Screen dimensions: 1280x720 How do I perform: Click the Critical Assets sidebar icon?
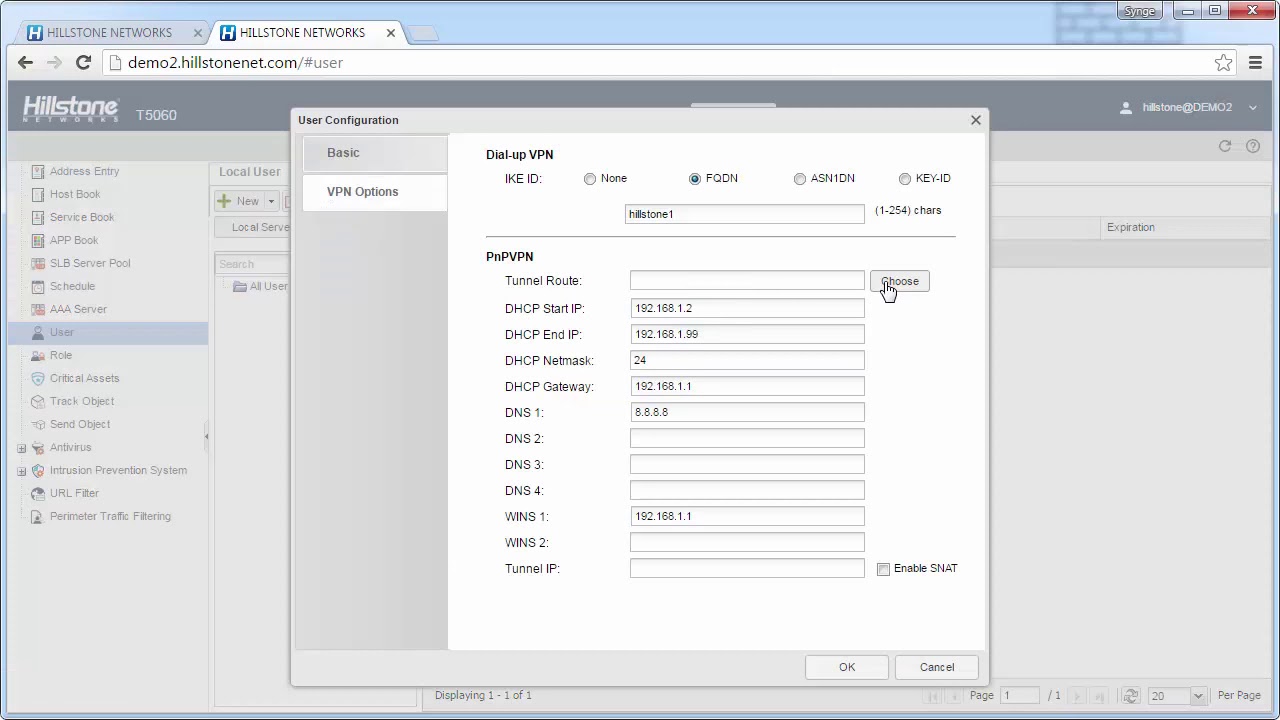38,378
